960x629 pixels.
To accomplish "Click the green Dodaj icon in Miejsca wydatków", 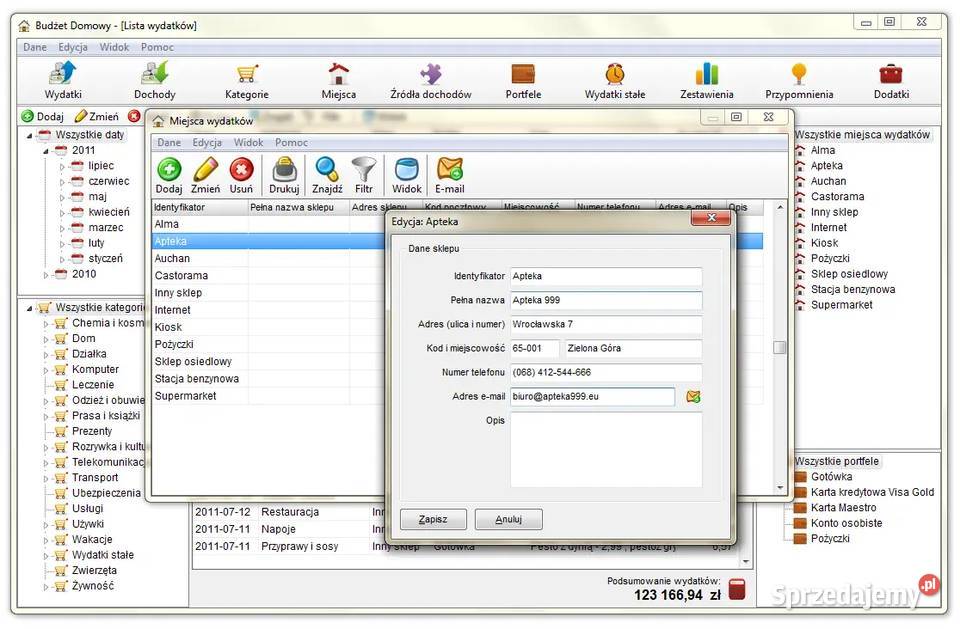I will [169, 175].
